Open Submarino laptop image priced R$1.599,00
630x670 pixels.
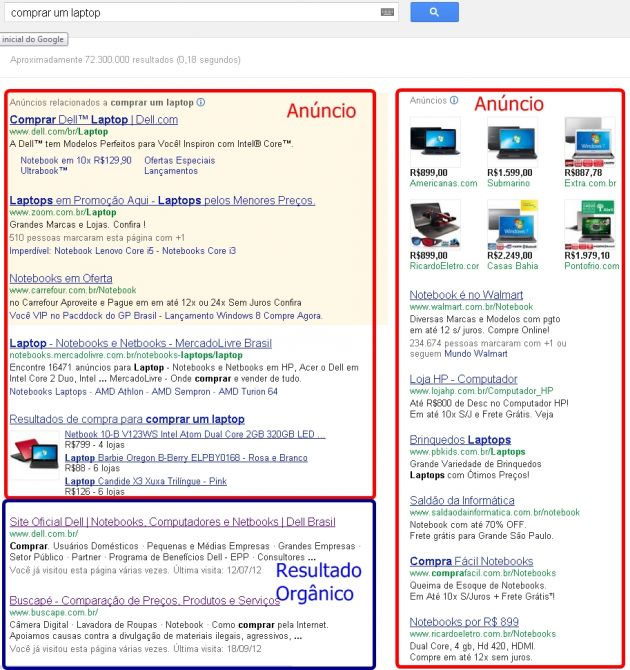tap(512, 142)
